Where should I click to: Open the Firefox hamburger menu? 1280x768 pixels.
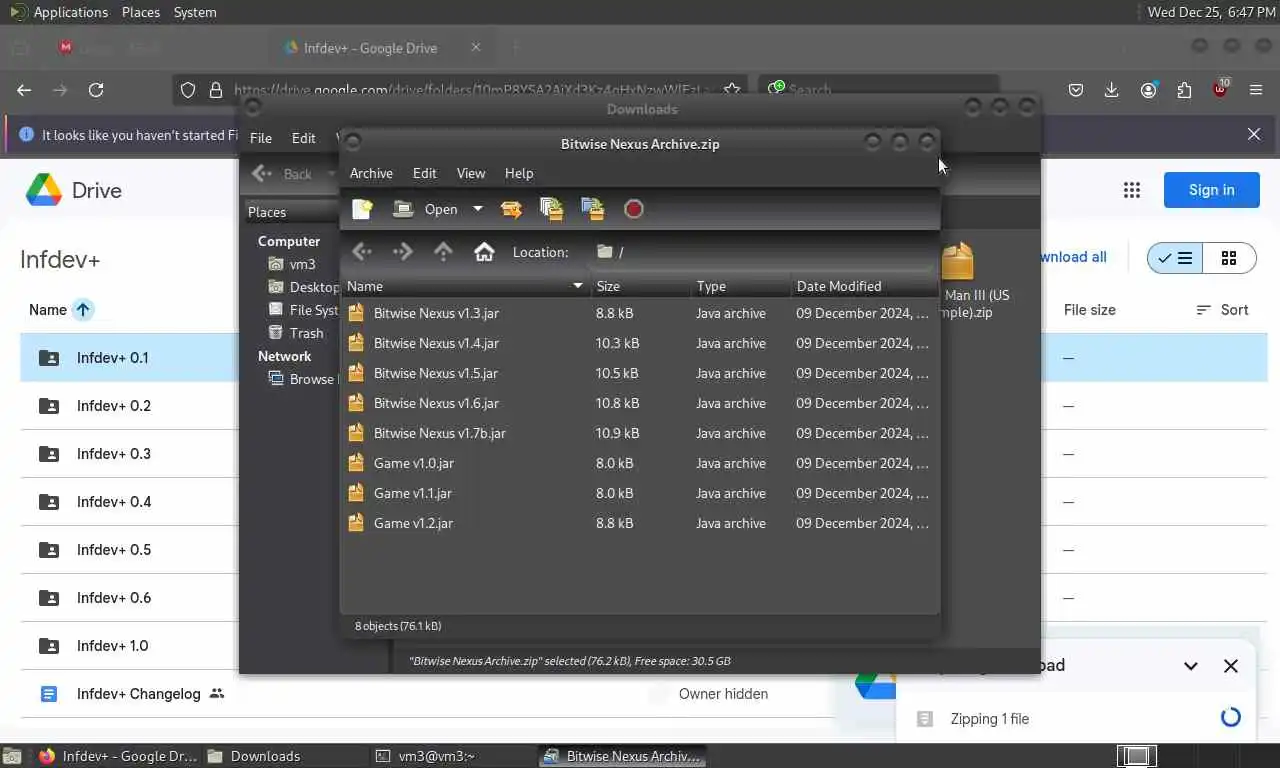click(1256, 90)
